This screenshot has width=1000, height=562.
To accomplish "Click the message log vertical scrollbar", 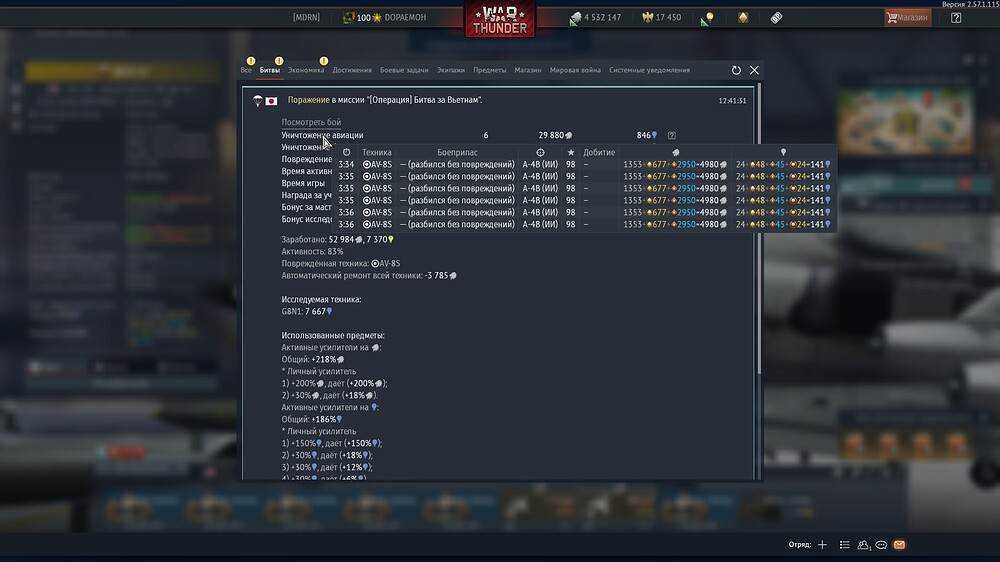I will [x=758, y=230].
